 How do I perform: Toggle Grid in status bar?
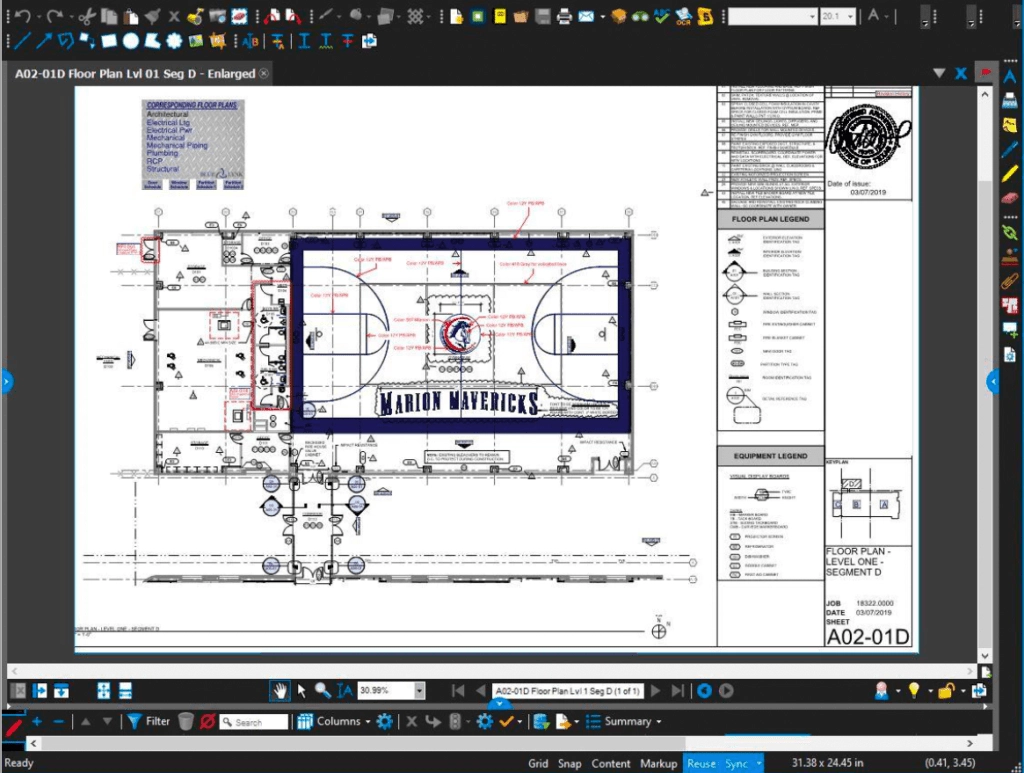tap(538, 763)
